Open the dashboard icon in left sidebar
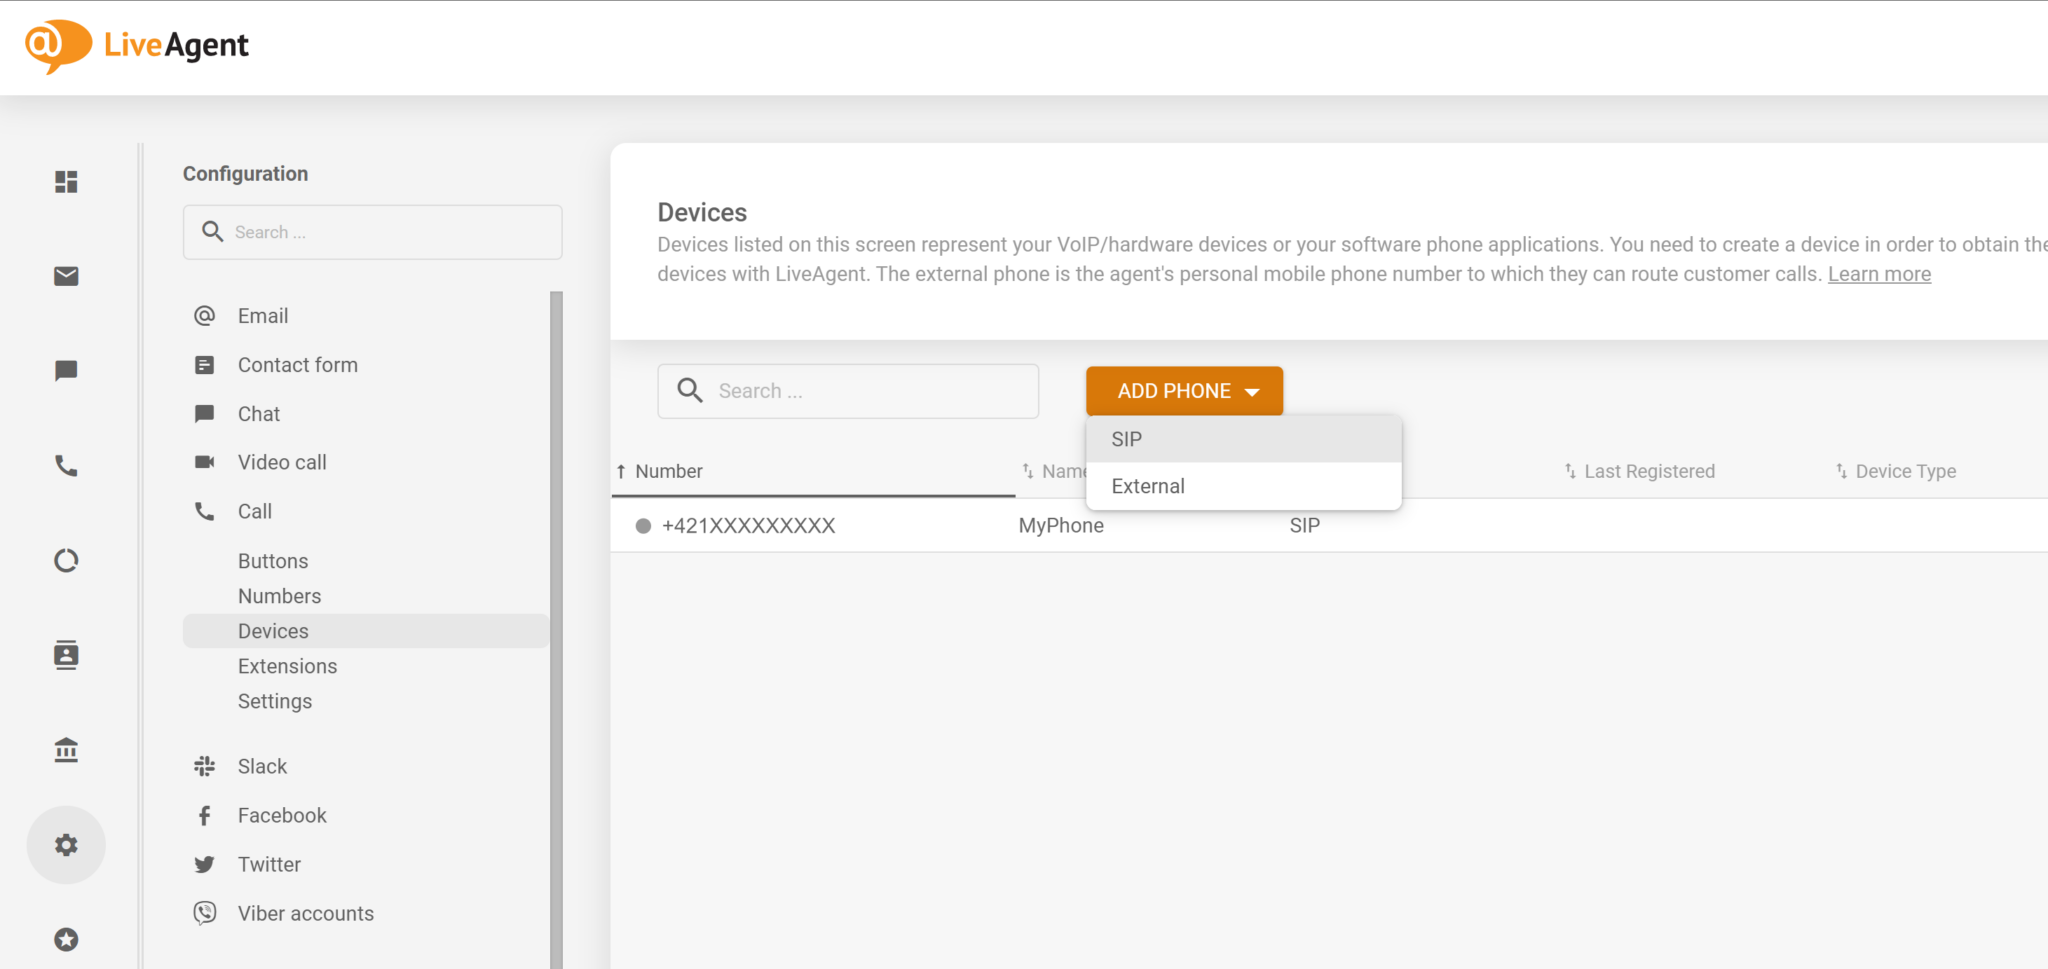Screen dimensions: 2048x969 pos(66,181)
